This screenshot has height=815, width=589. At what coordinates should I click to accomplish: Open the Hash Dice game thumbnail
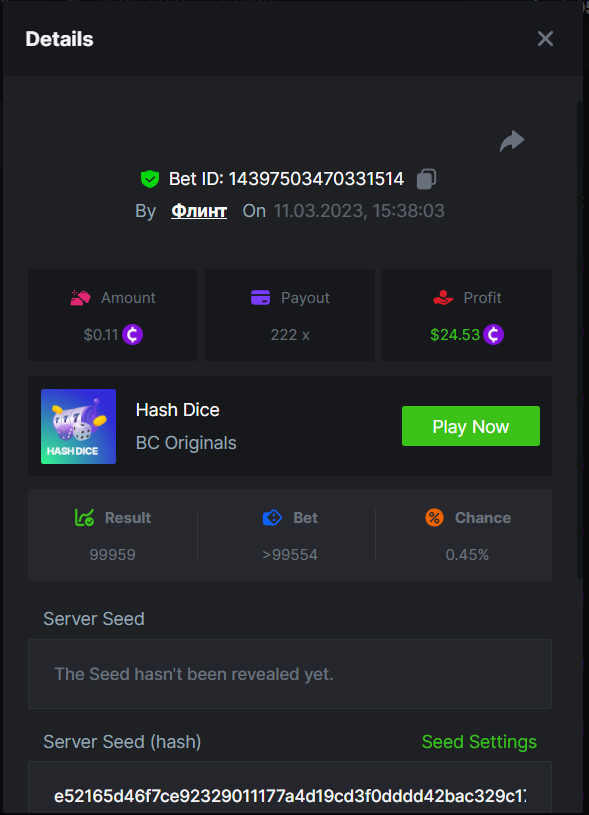pos(78,426)
